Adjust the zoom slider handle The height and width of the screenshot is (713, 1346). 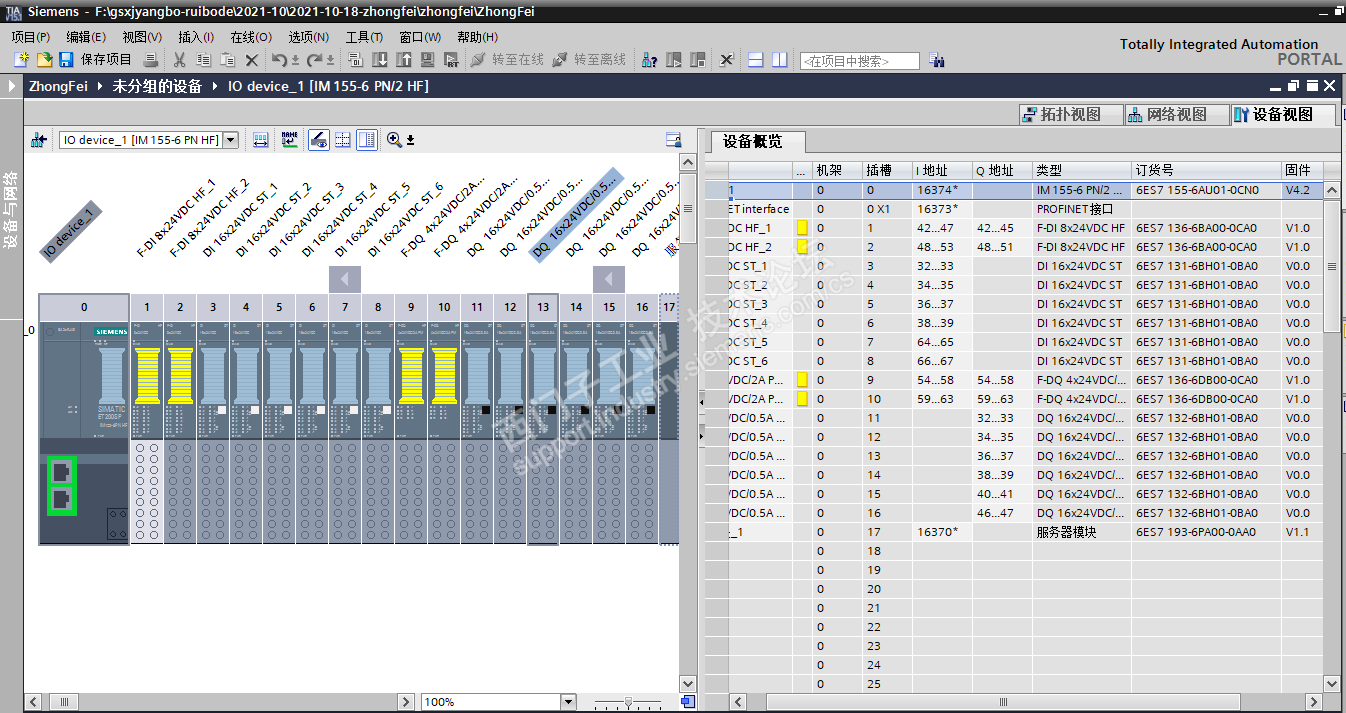tap(628, 702)
